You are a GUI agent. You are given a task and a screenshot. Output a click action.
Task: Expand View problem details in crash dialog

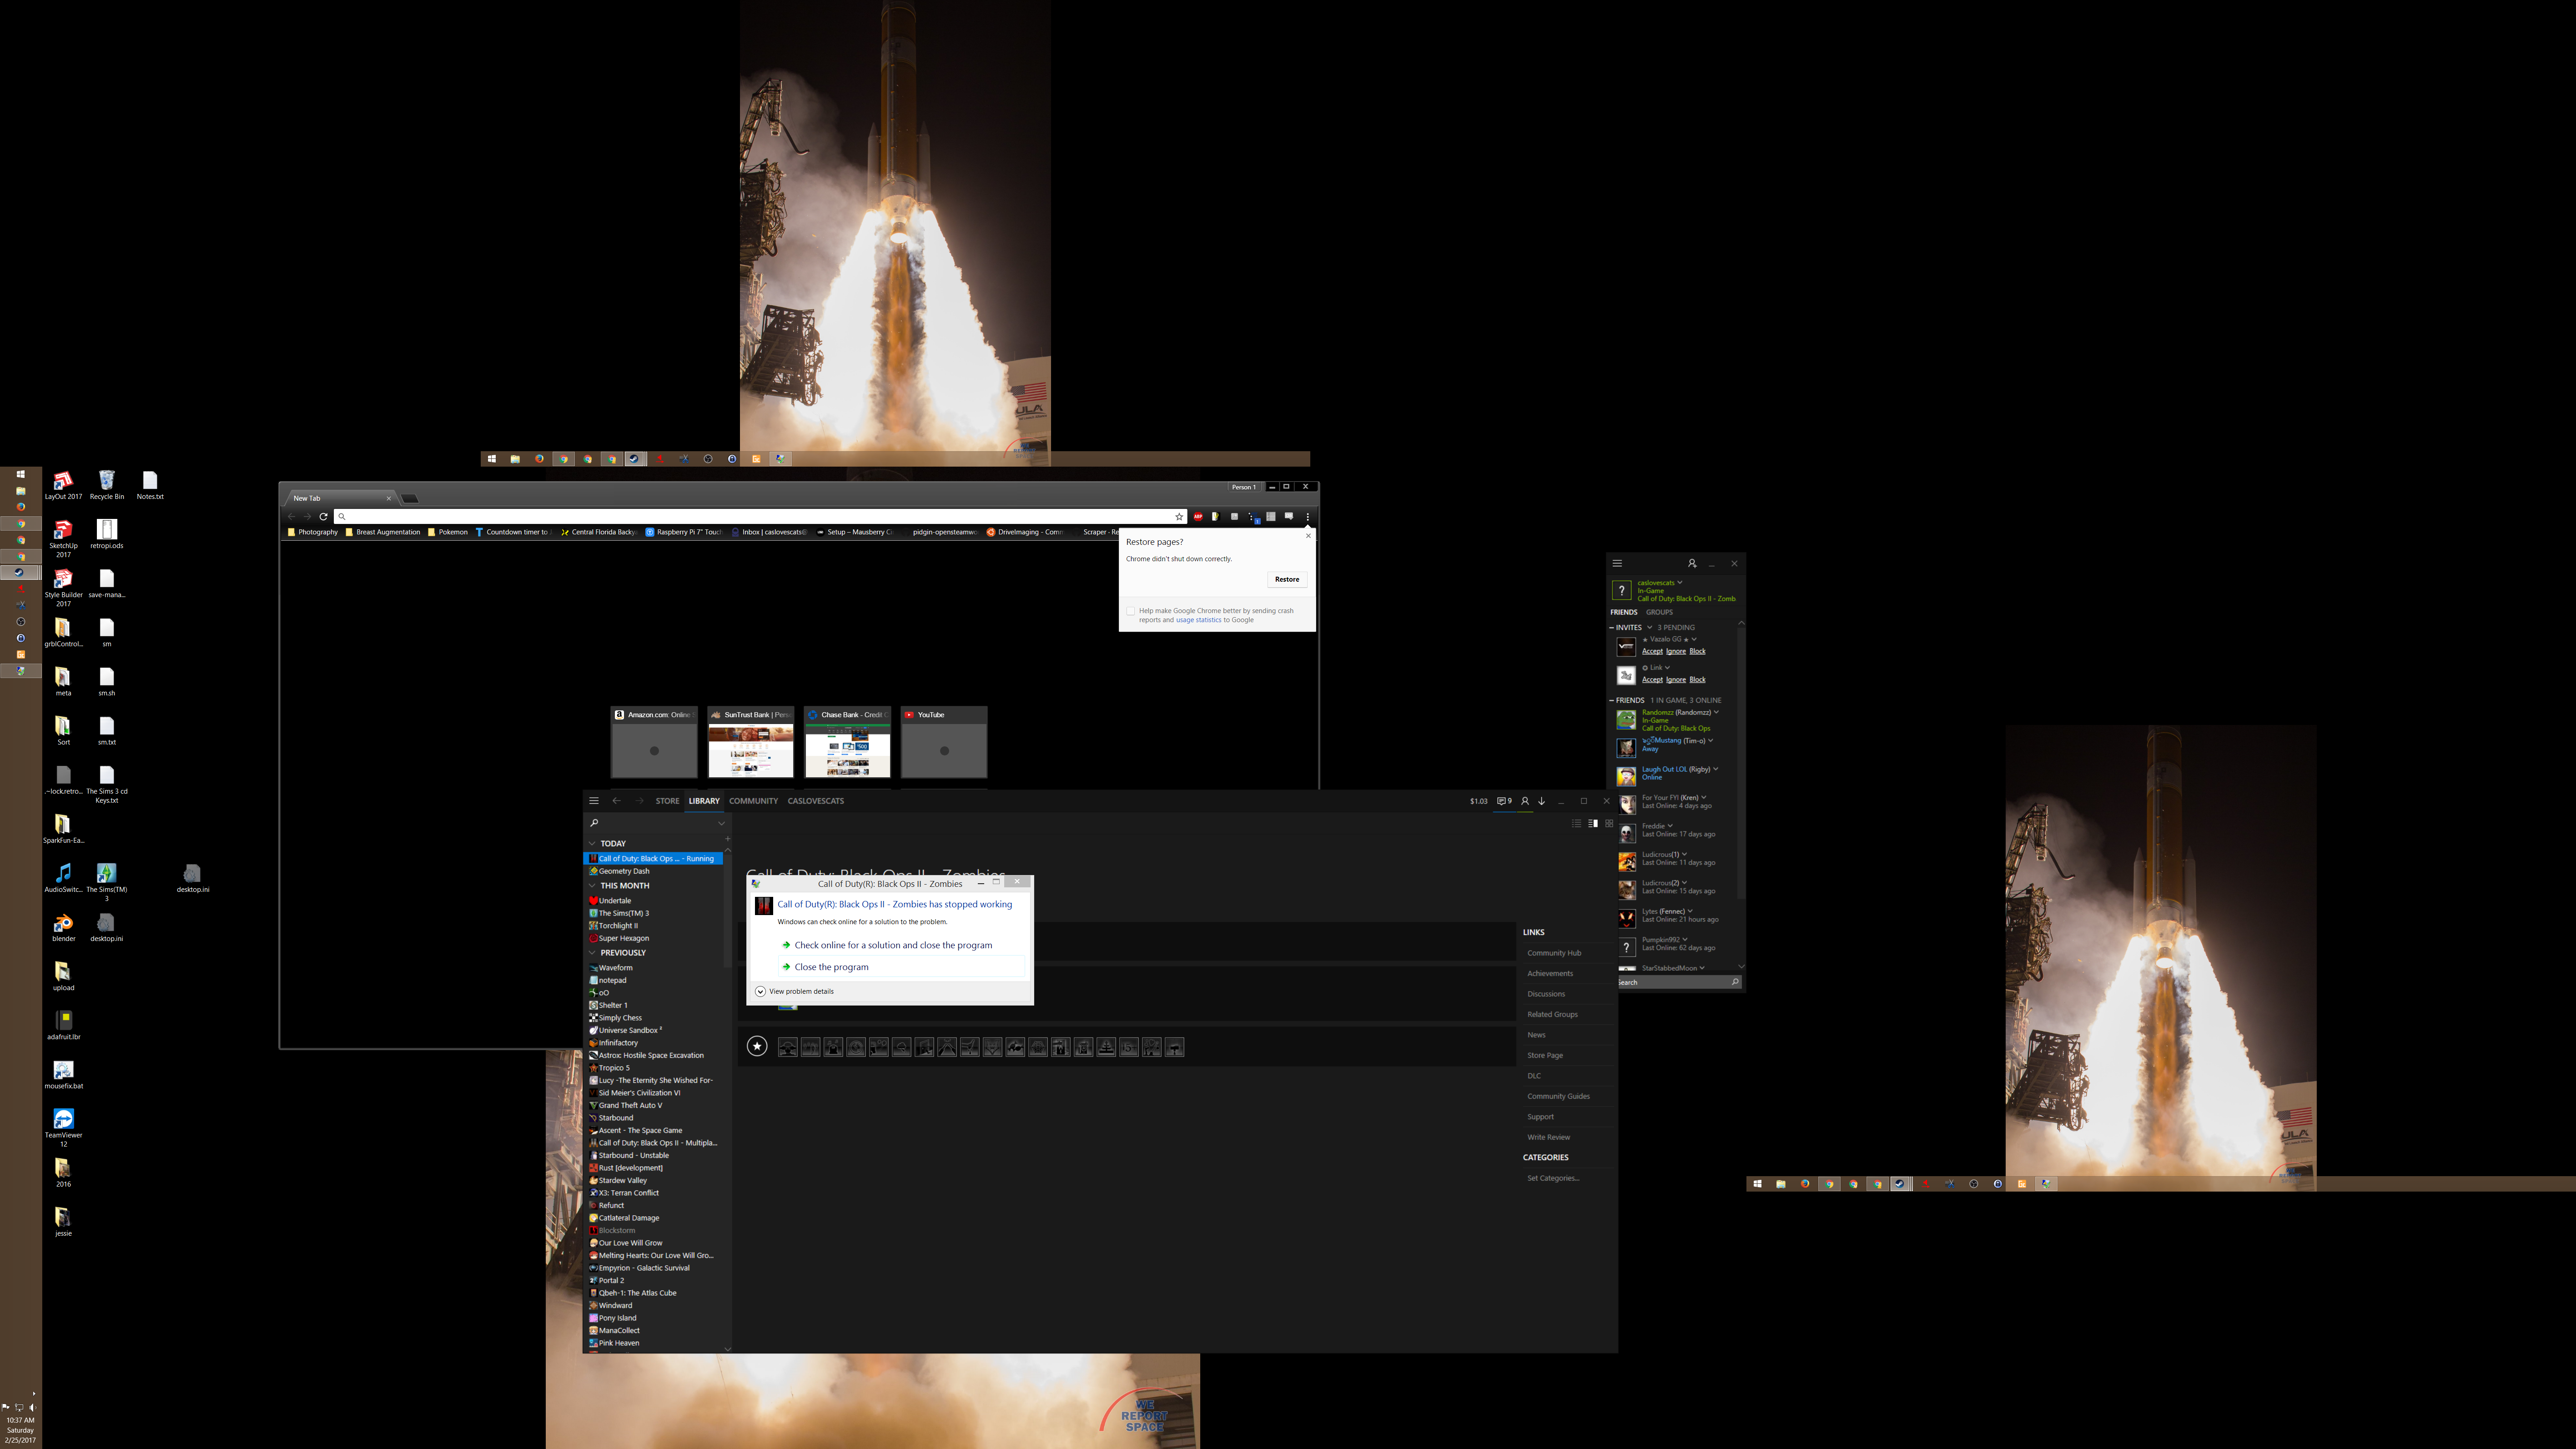pyautogui.click(x=795, y=992)
